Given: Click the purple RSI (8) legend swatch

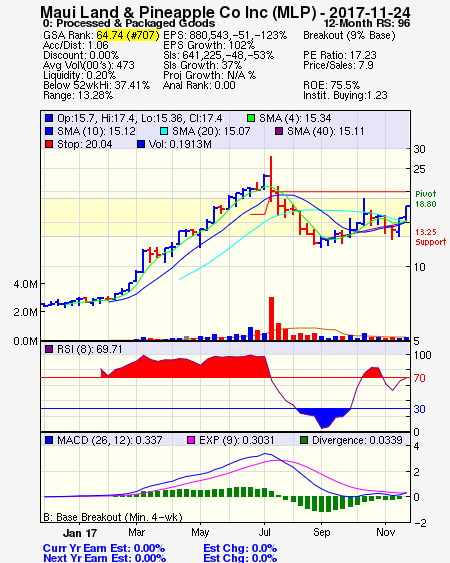Looking at the screenshot, I should (x=49, y=349).
